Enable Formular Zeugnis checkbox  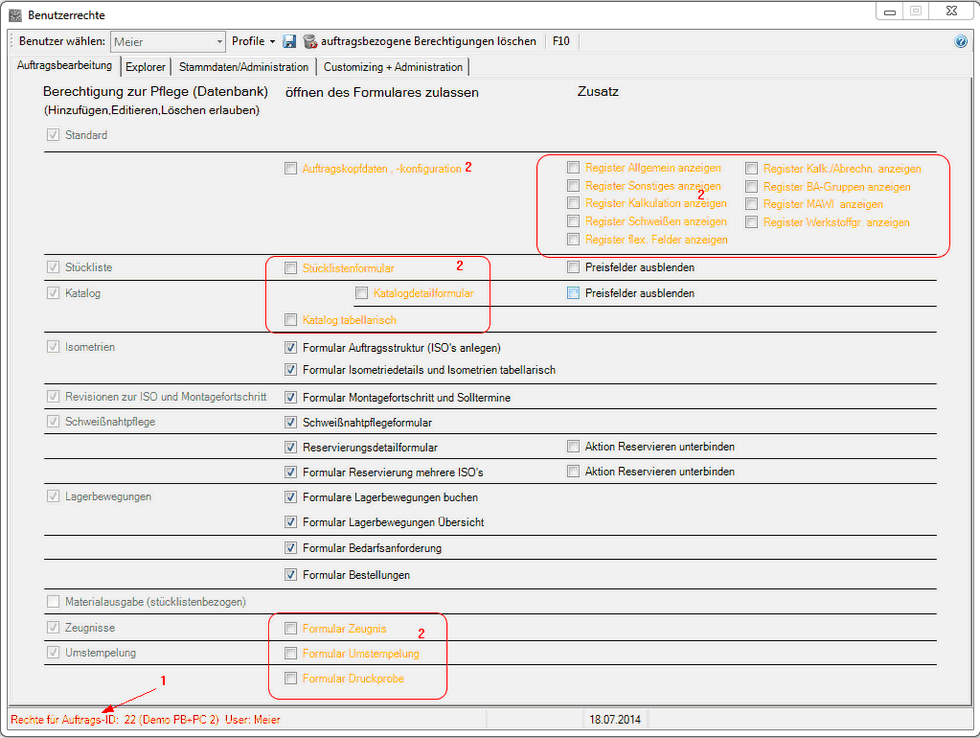click(291, 629)
